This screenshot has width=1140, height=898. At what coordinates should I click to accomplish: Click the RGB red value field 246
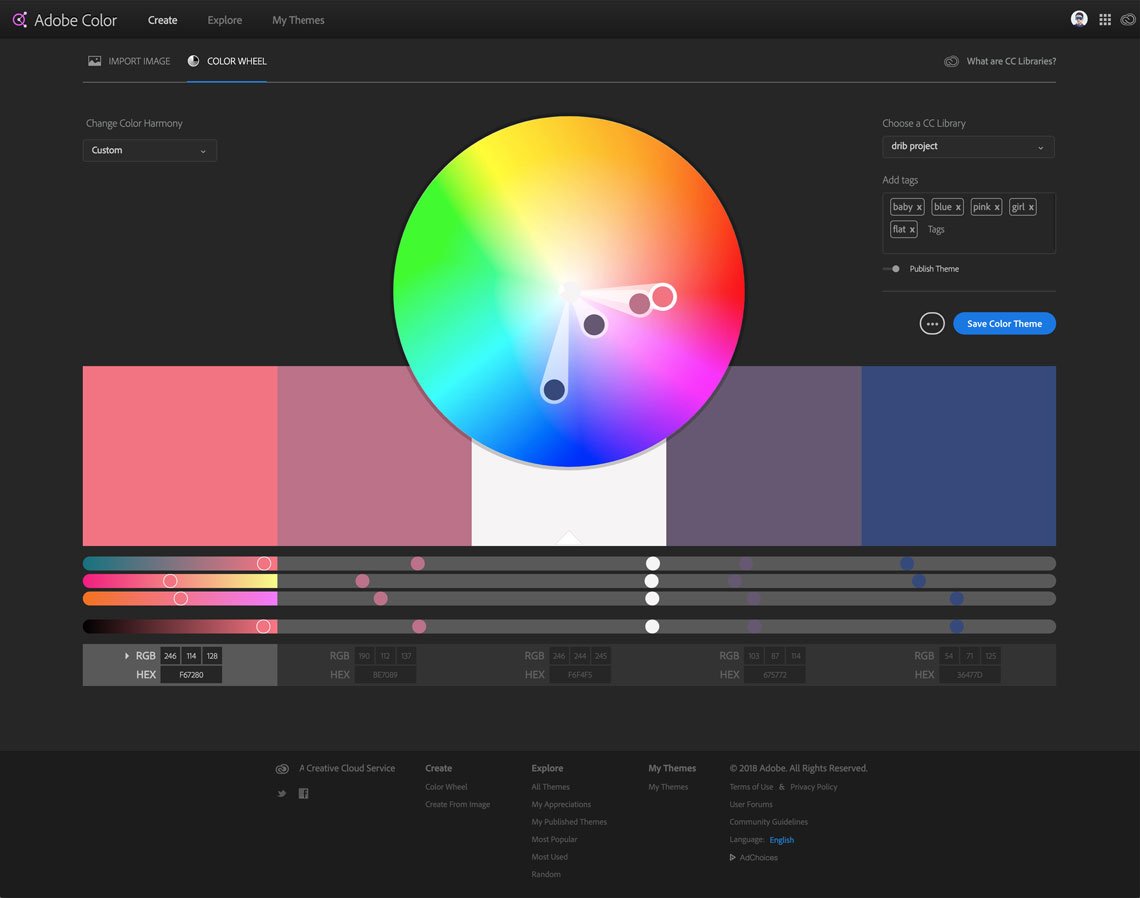click(170, 656)
